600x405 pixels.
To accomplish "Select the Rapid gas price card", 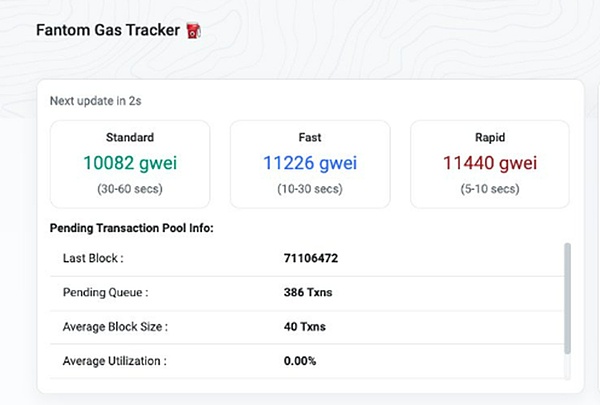I will (x=490, y=163).
